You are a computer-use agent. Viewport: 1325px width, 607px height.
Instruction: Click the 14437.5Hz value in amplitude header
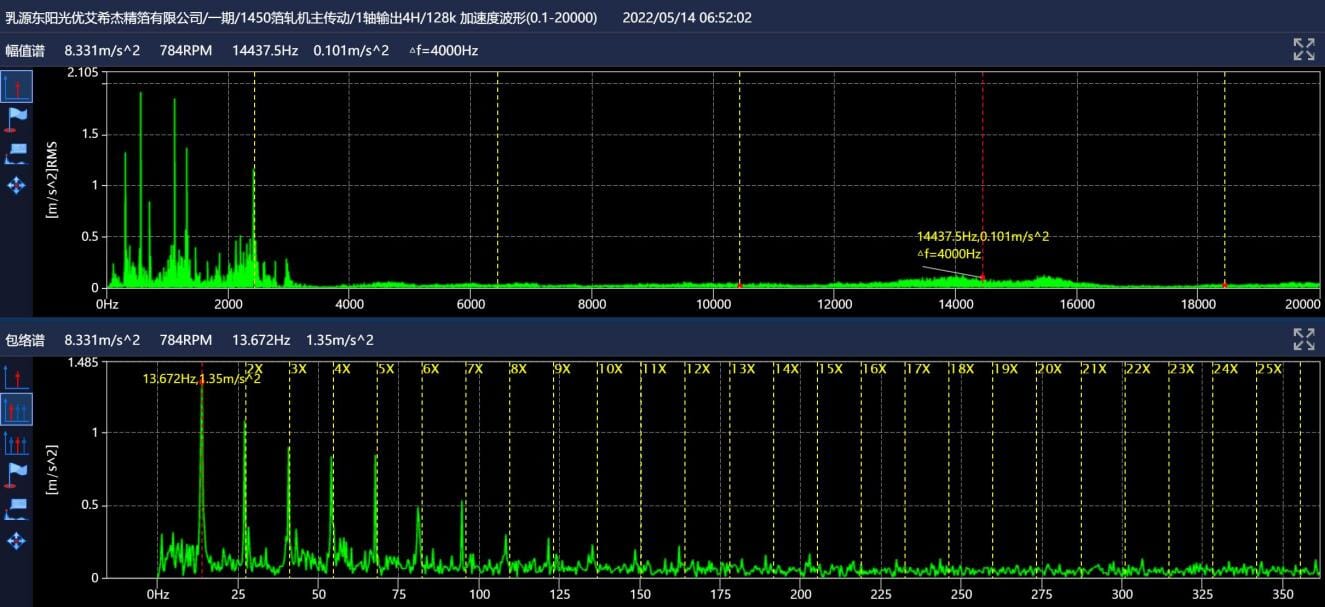tap(266, 50)
